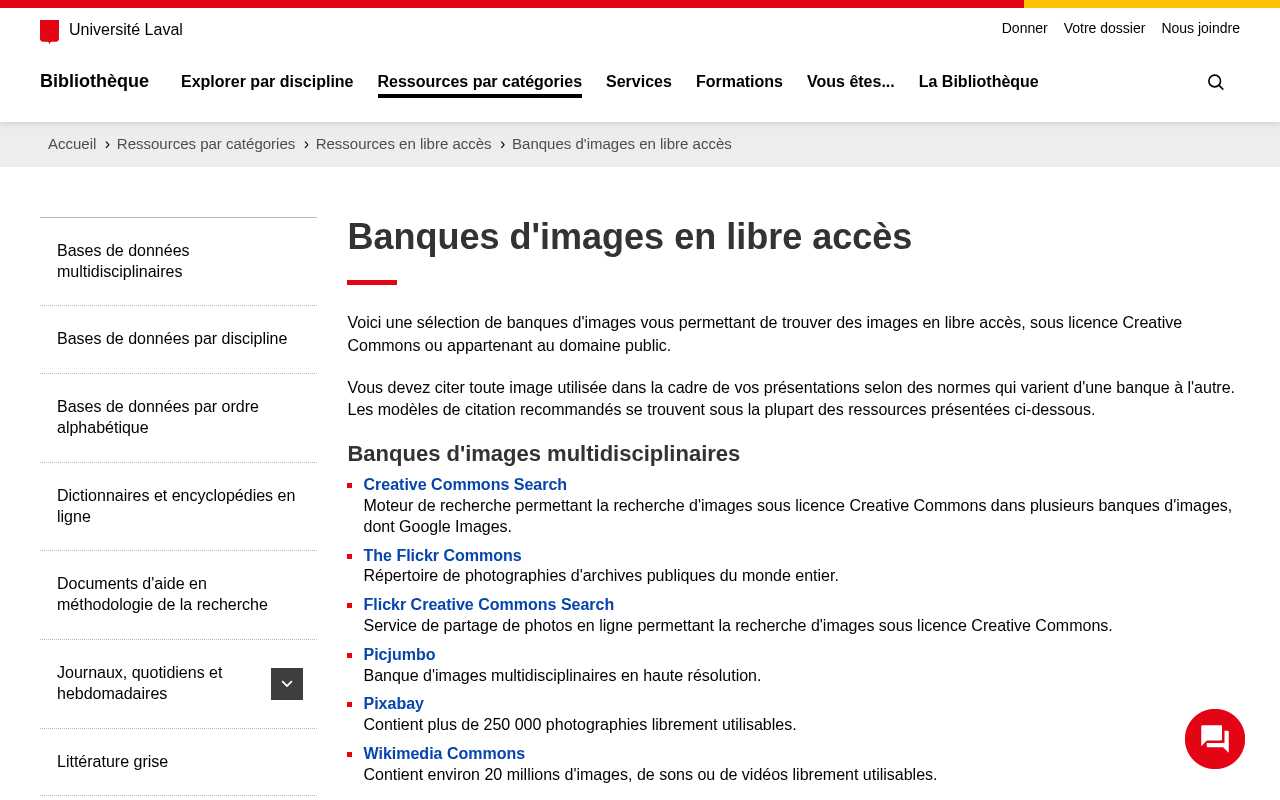The image size is (1280, 800).
Task: Open the Explorer par discipline menu
Action: point(267,82)
